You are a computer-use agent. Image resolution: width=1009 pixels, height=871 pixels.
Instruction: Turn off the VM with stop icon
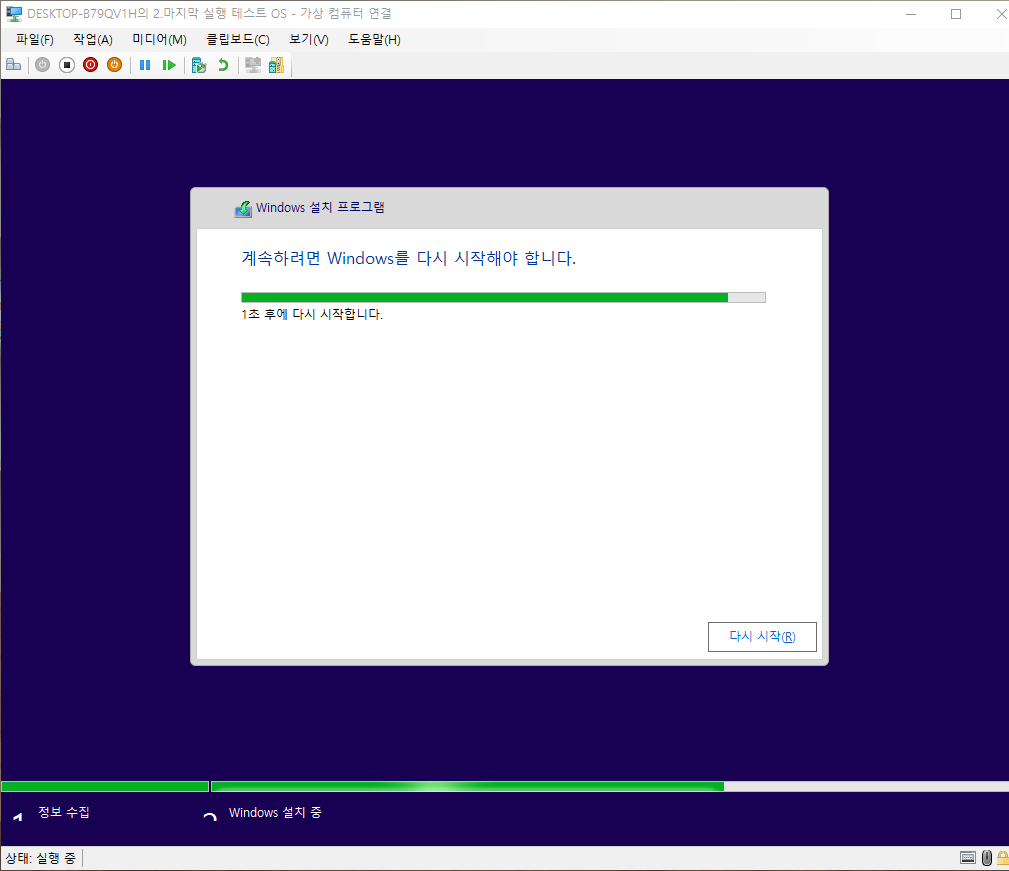pos(67,65)
